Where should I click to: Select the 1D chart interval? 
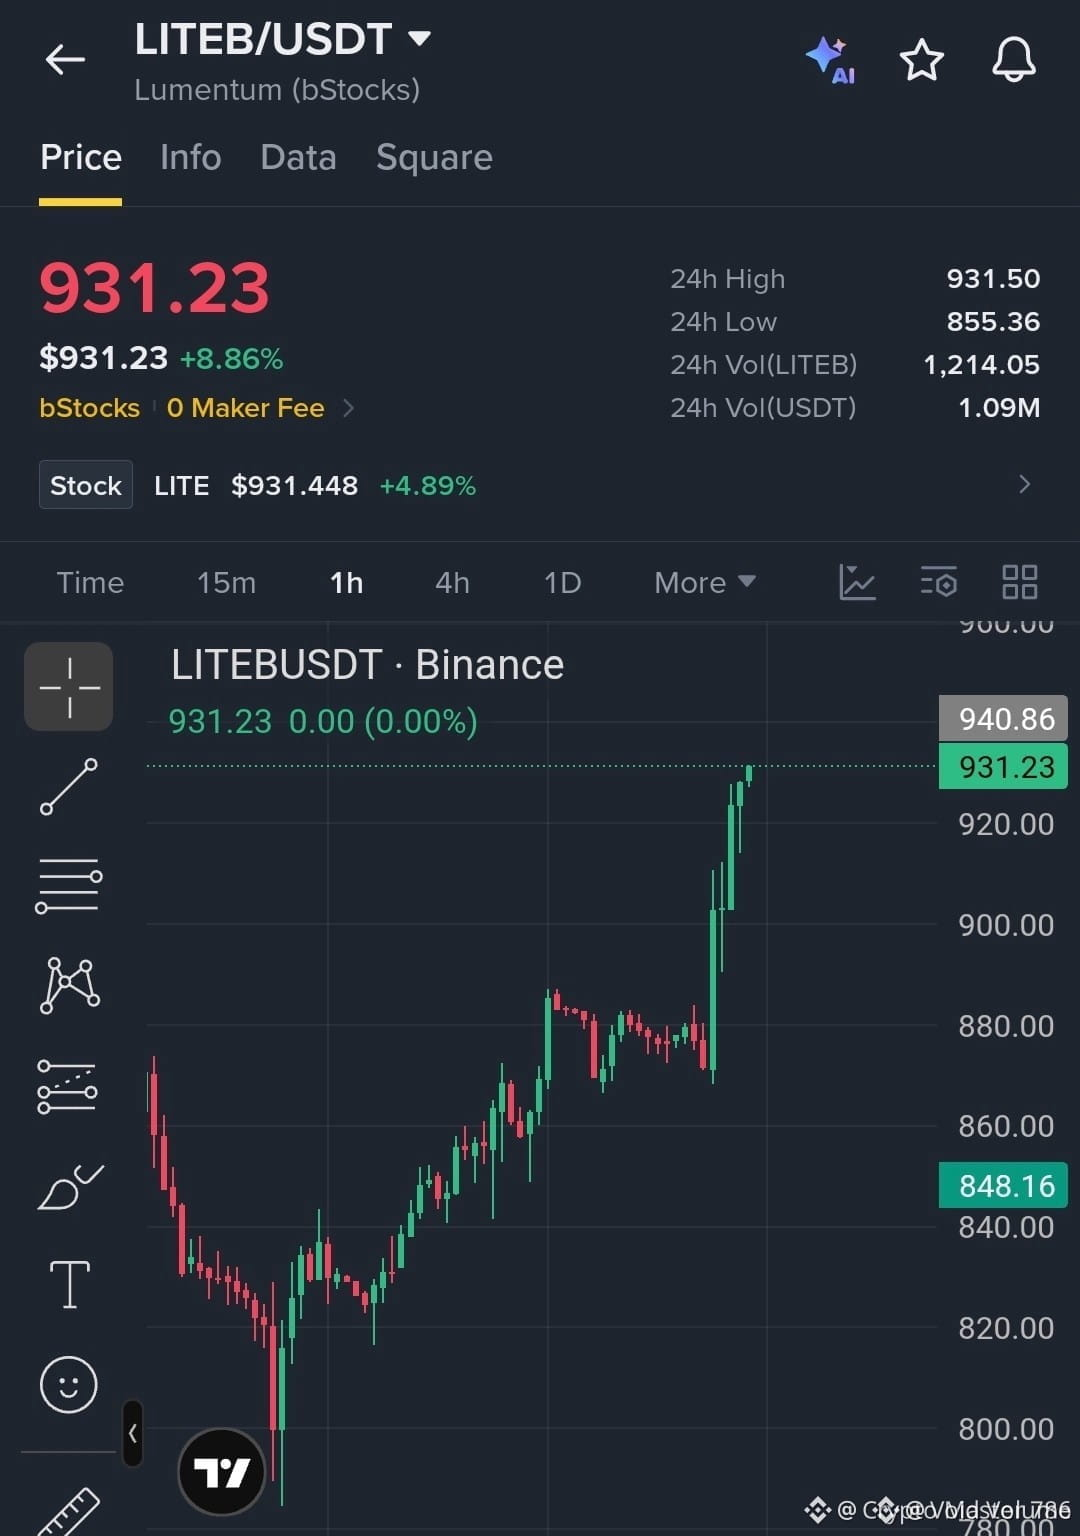[562, 582]
